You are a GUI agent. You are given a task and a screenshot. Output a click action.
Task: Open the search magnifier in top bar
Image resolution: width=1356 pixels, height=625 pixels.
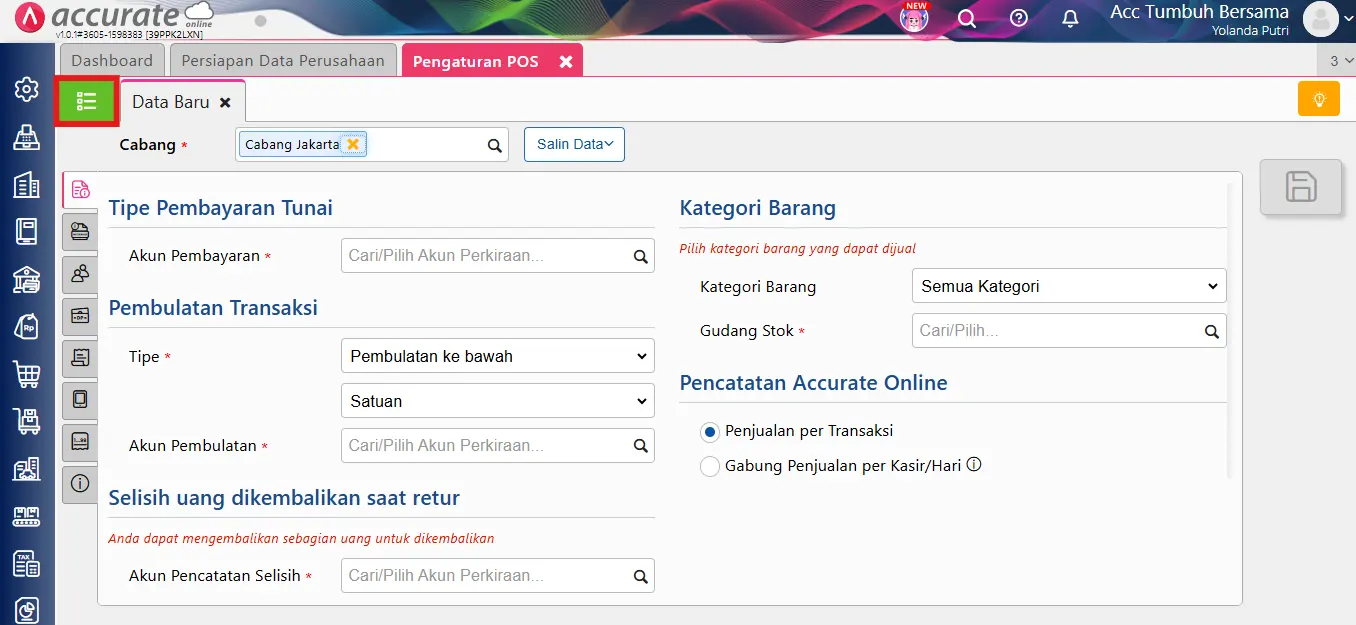point(967,19)
